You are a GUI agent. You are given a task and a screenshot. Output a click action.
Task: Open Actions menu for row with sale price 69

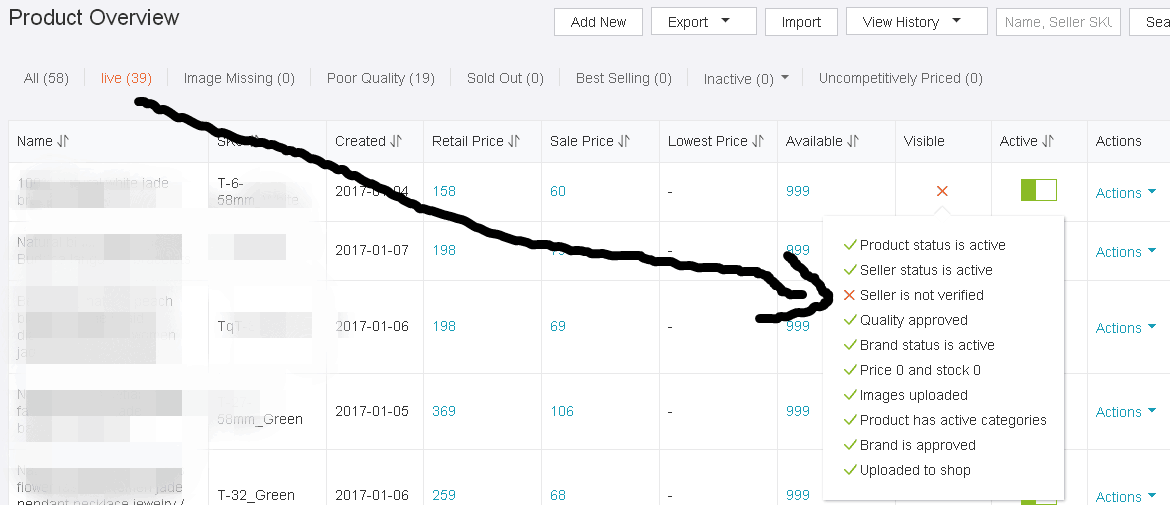click(x=1125, y=328)
